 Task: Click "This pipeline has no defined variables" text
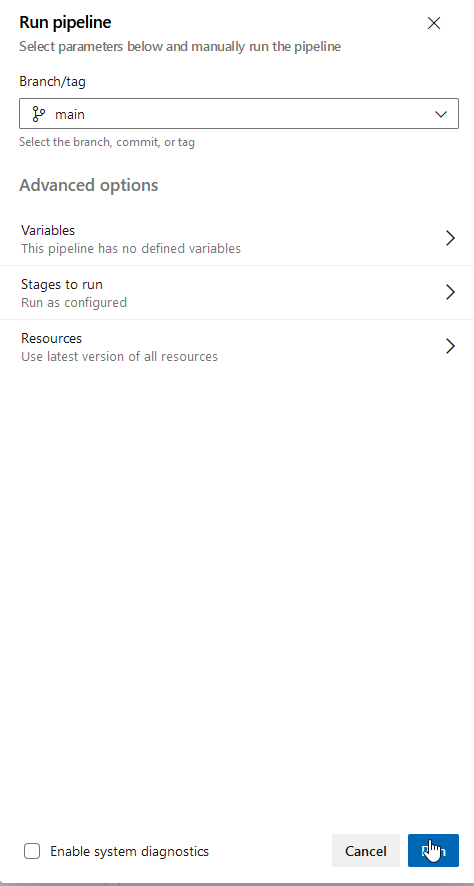[131, 249]
